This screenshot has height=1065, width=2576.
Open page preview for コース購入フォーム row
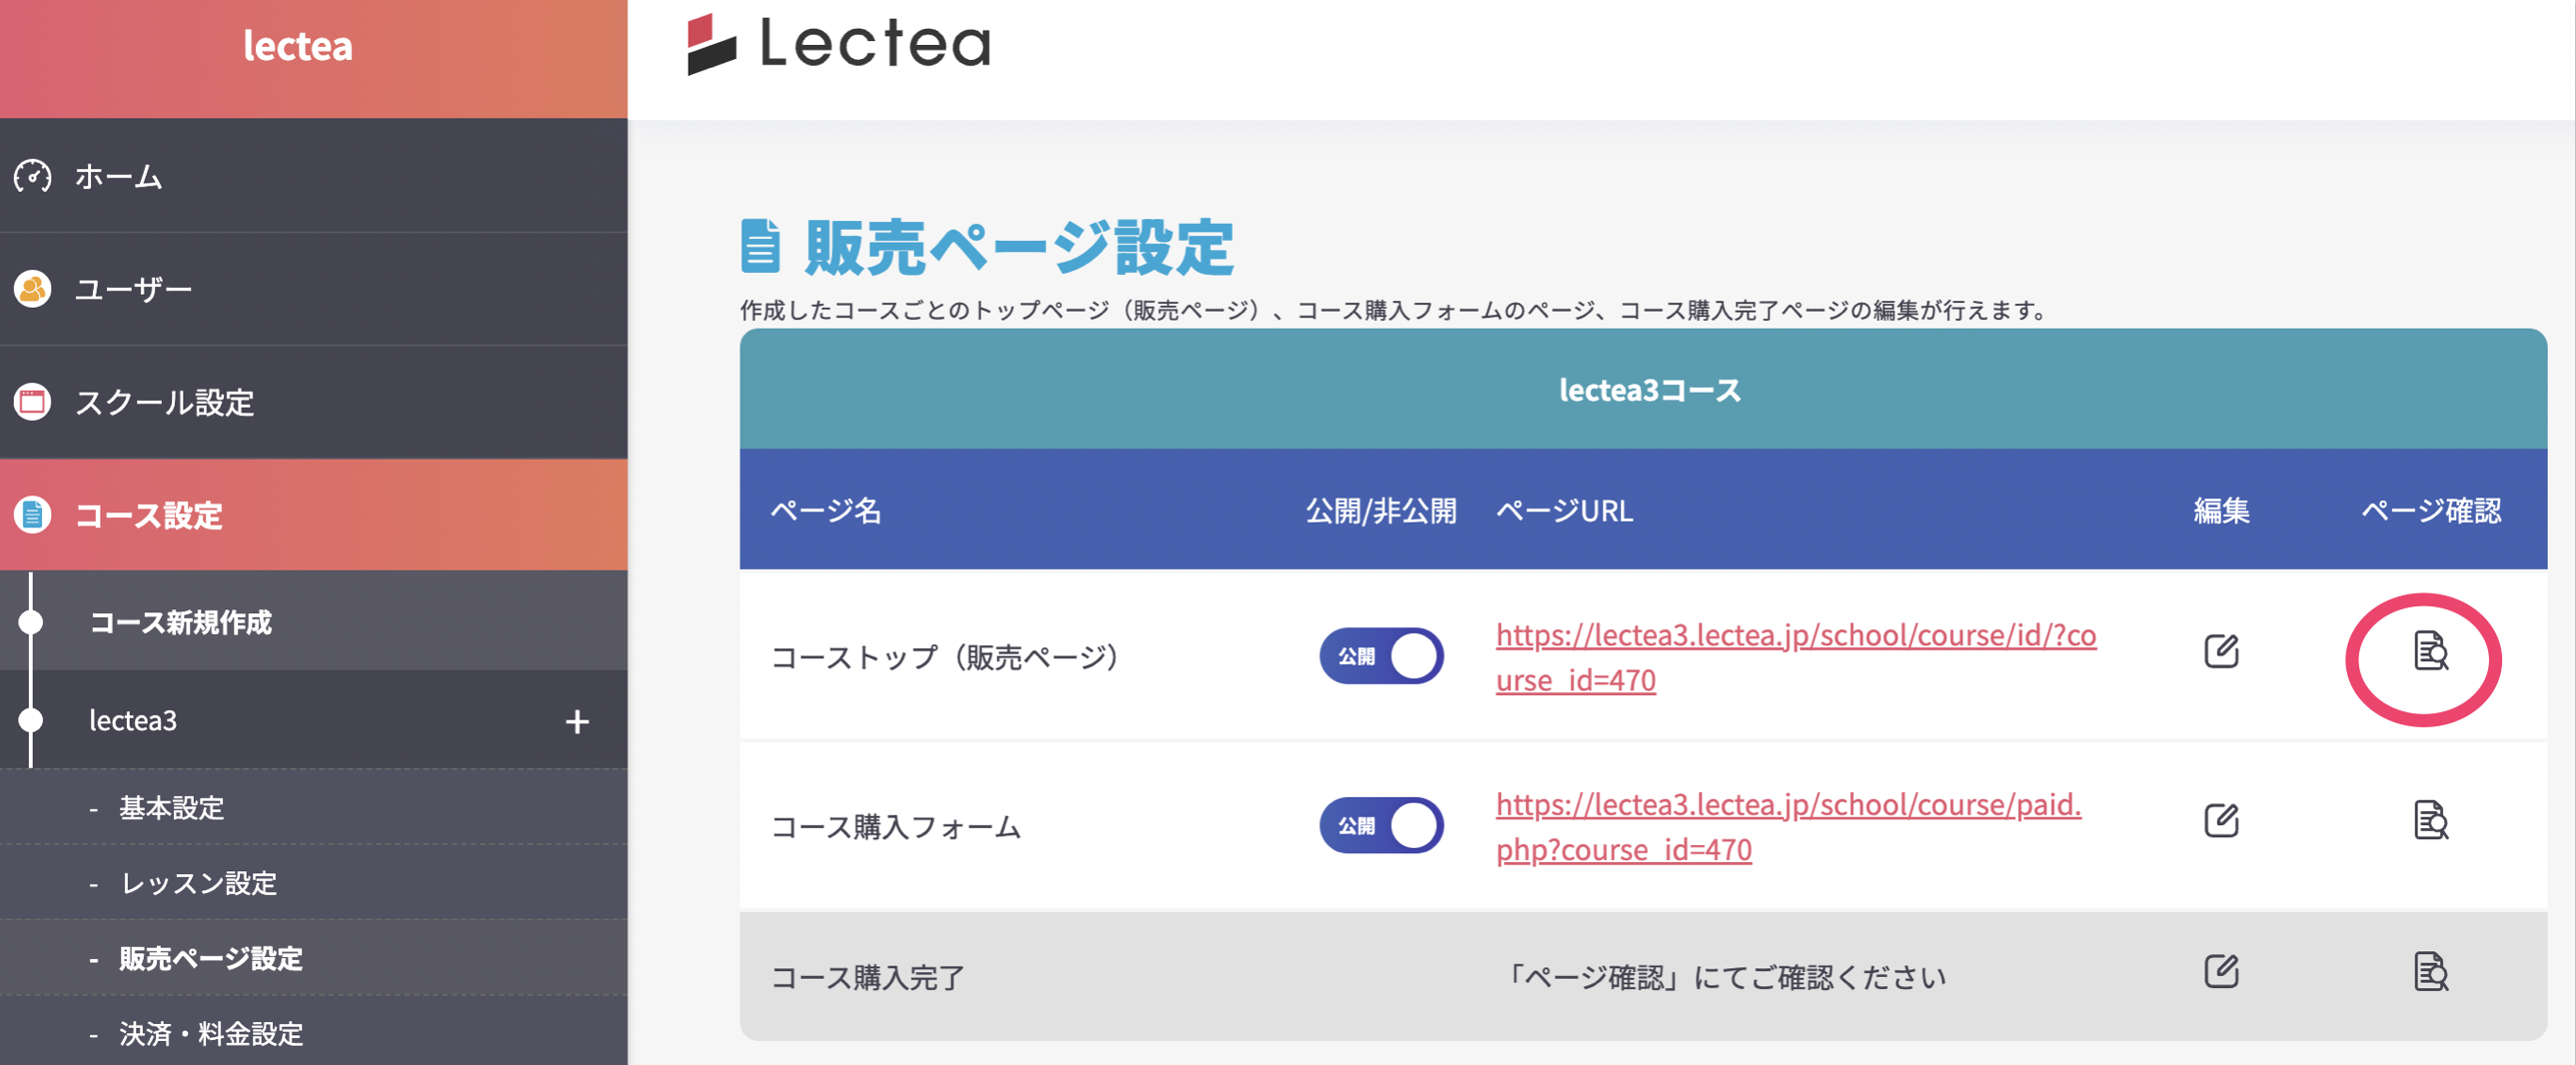coord(2430,822)
